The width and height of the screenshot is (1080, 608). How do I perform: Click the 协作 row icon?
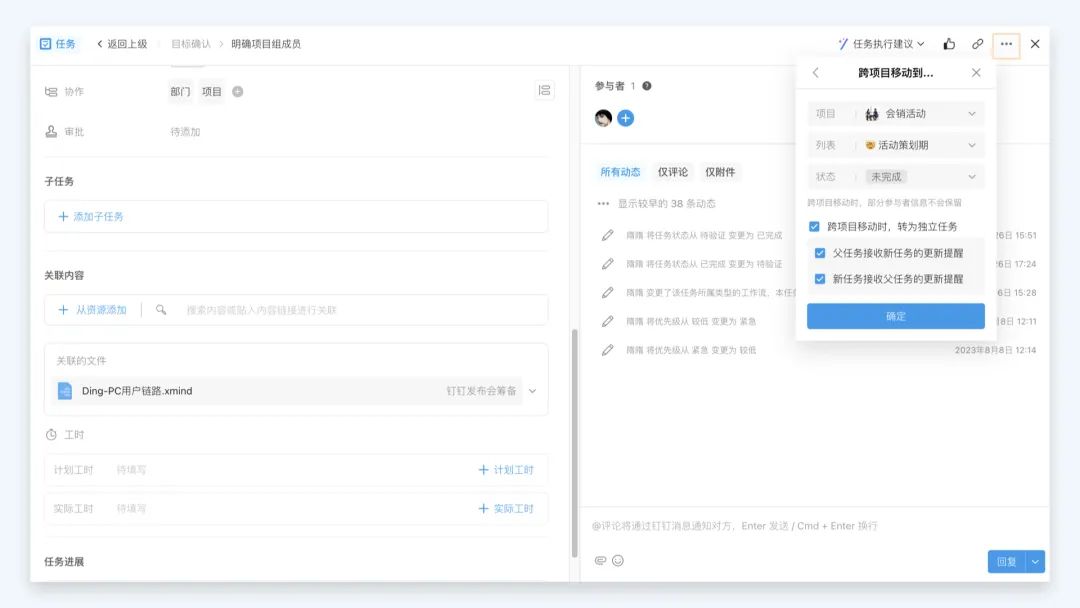click(x=51, y=92)
